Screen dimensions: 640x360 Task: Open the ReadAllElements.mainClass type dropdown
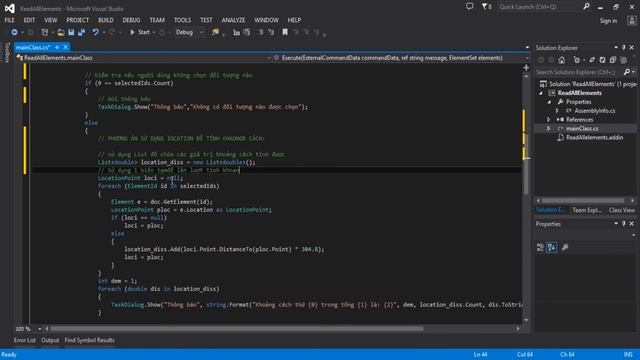(143, 58)
